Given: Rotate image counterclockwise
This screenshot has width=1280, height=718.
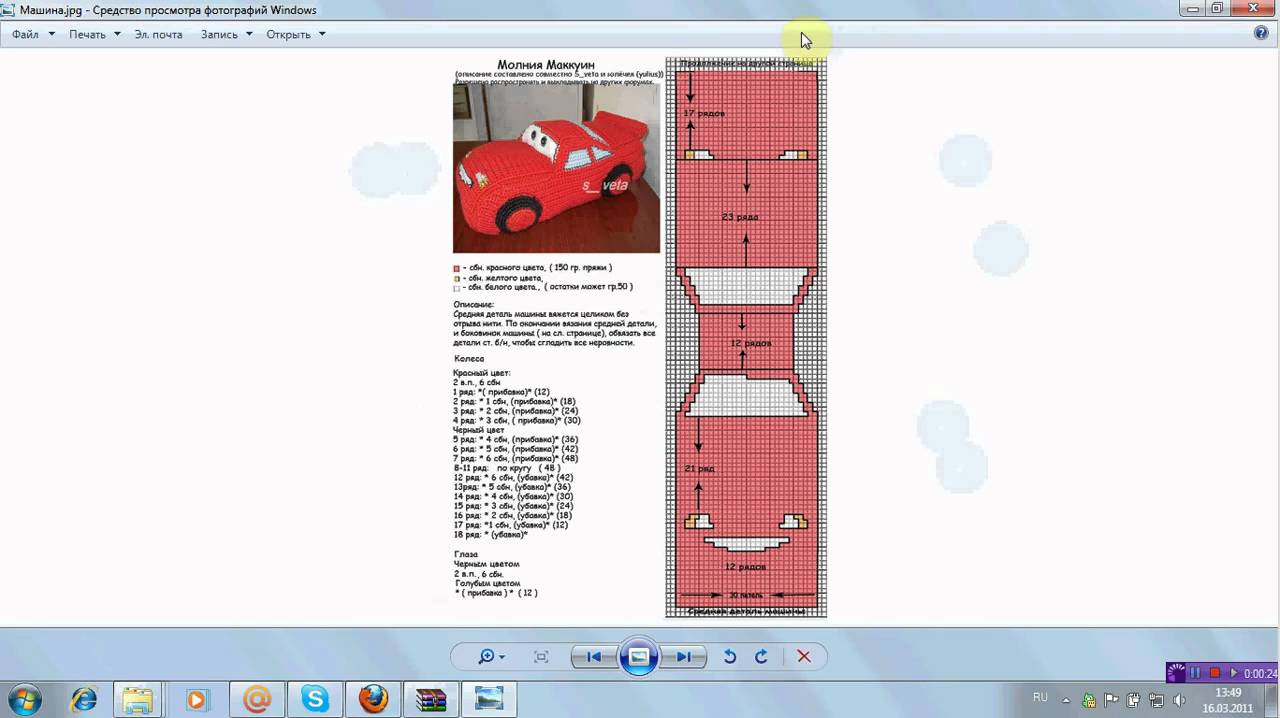Looking at the screenshot, I should 730,657.
